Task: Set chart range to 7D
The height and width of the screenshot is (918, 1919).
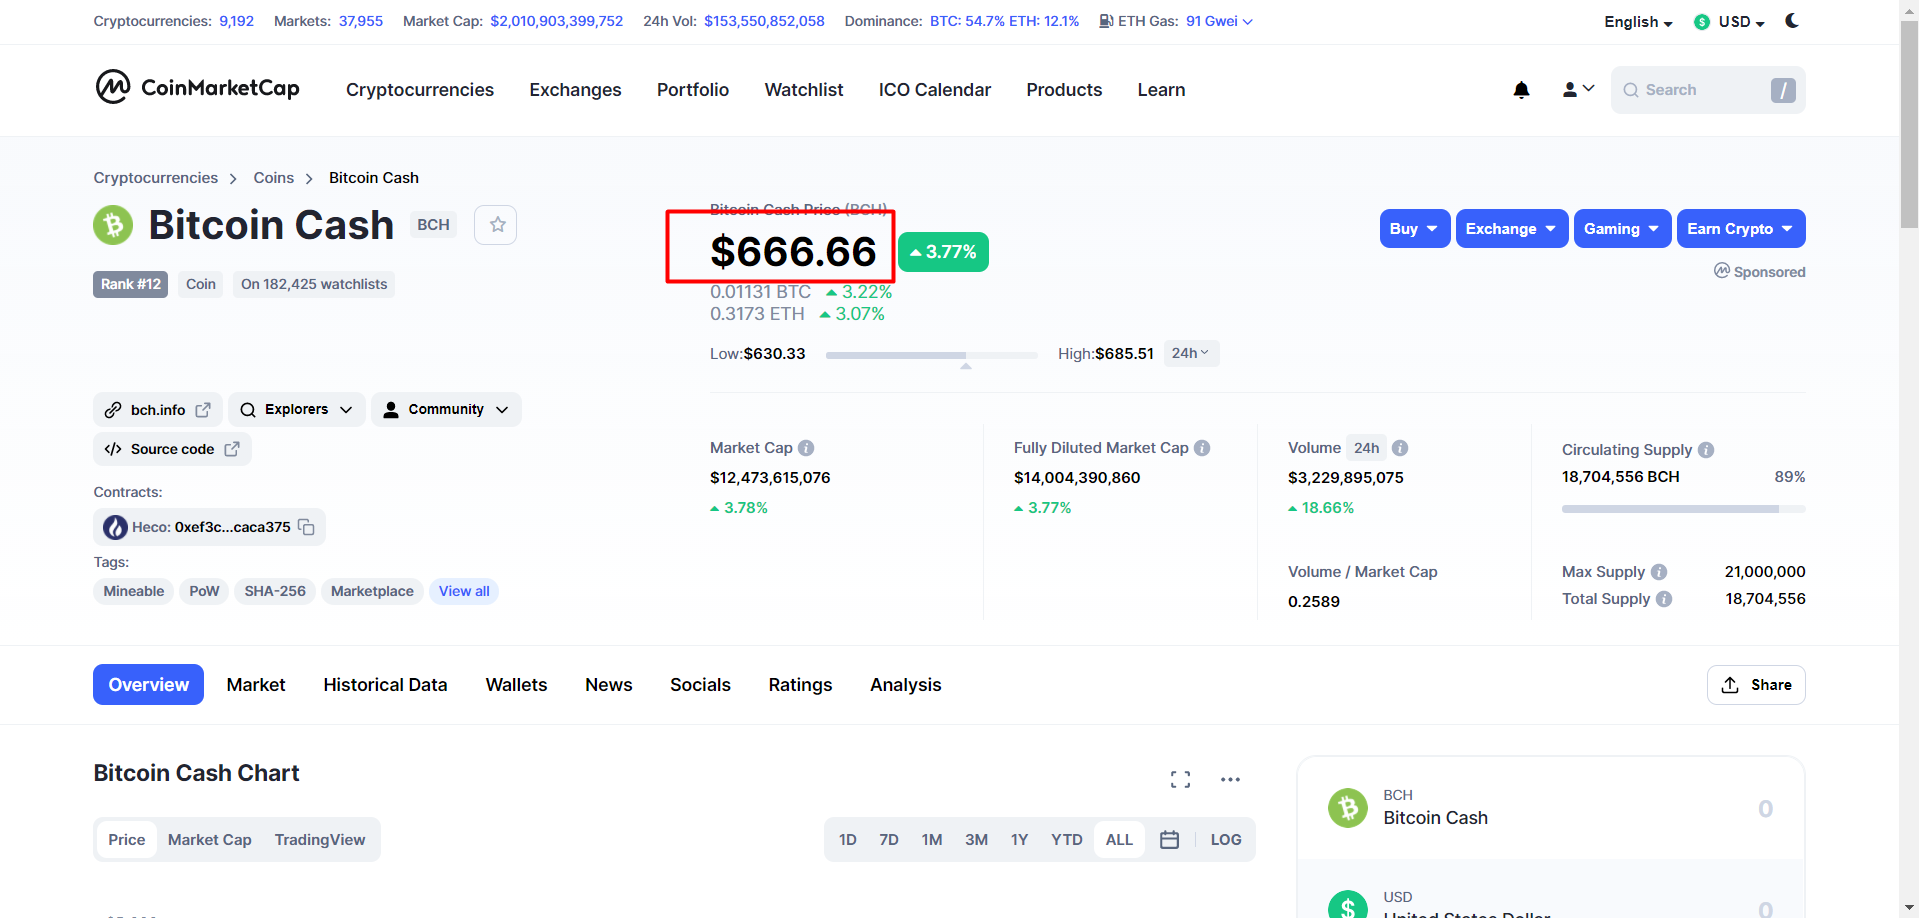Action: click(889, 840)
